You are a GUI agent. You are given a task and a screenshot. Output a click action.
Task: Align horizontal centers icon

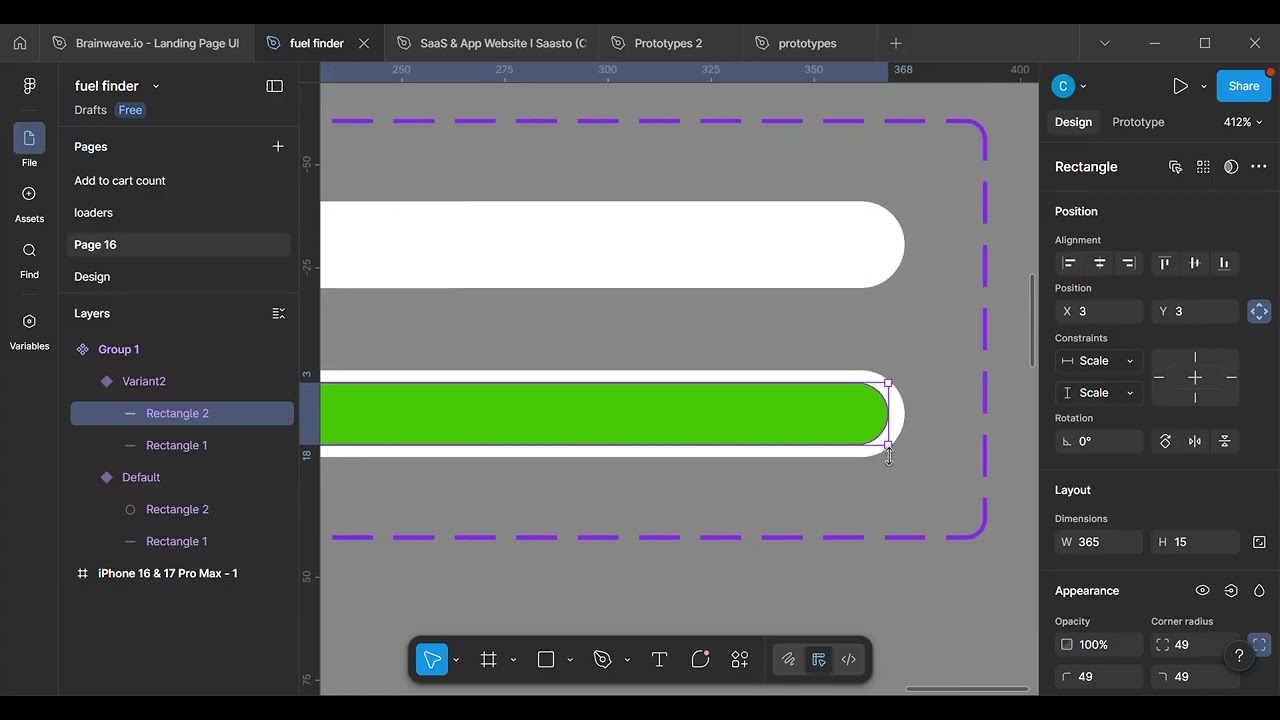1099,263
